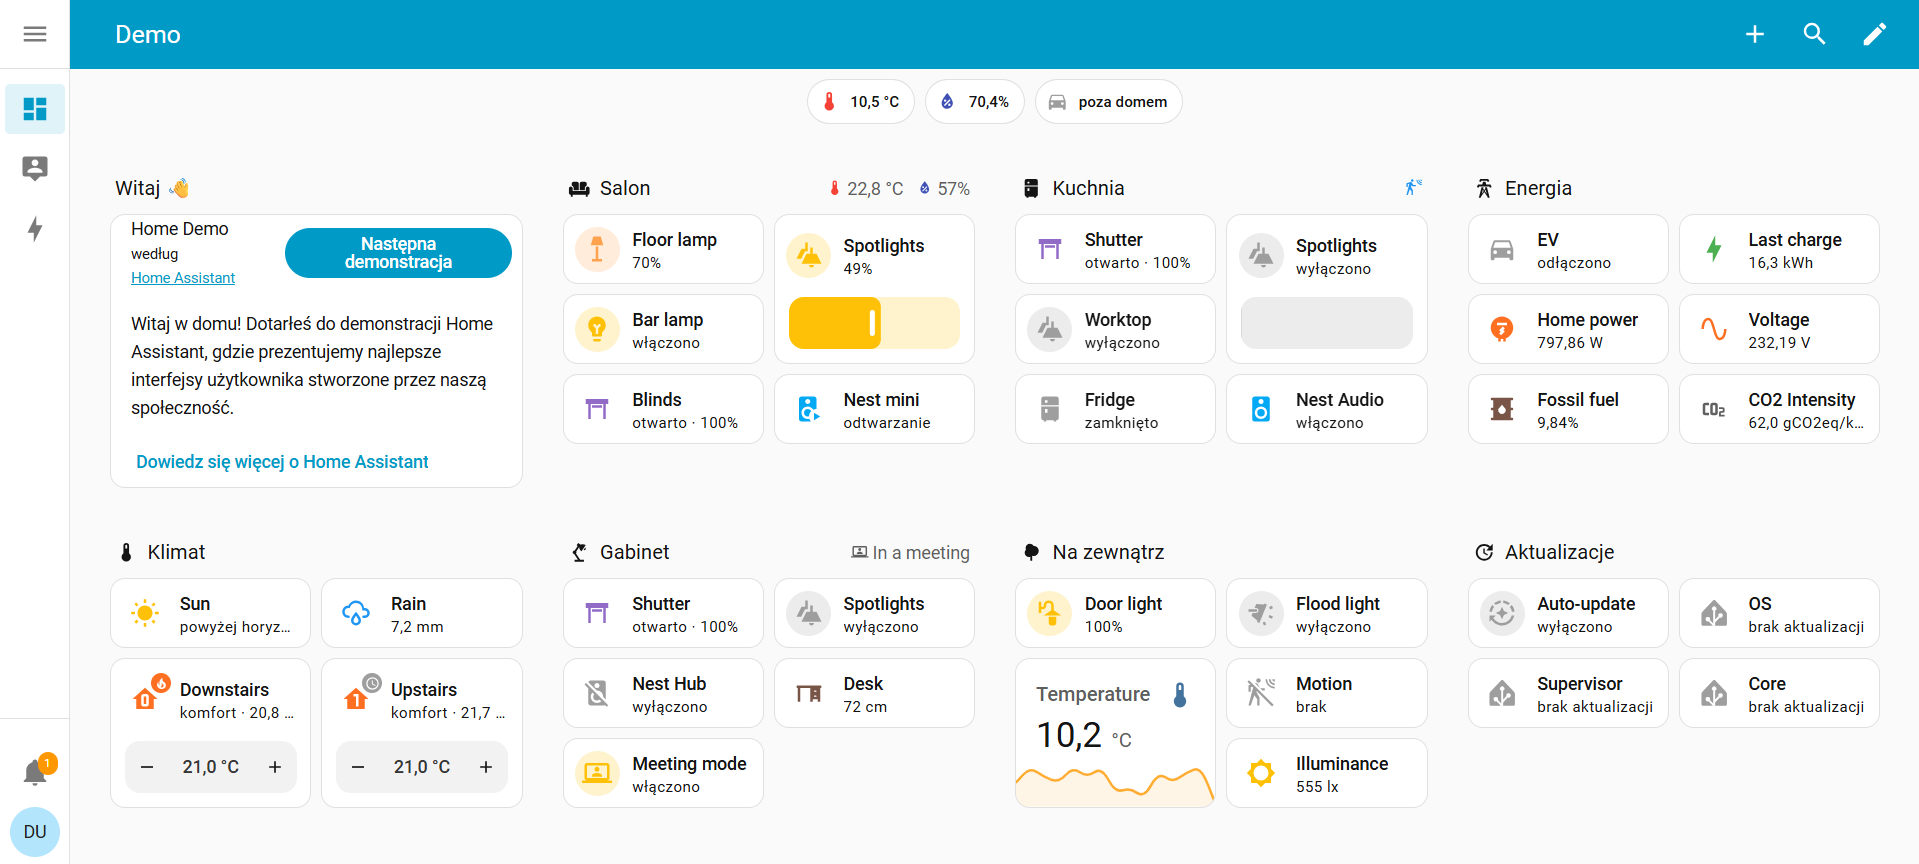Screen dimensions: 1919x864
Task: Click the search magnifier icon
Action: 1814,34
